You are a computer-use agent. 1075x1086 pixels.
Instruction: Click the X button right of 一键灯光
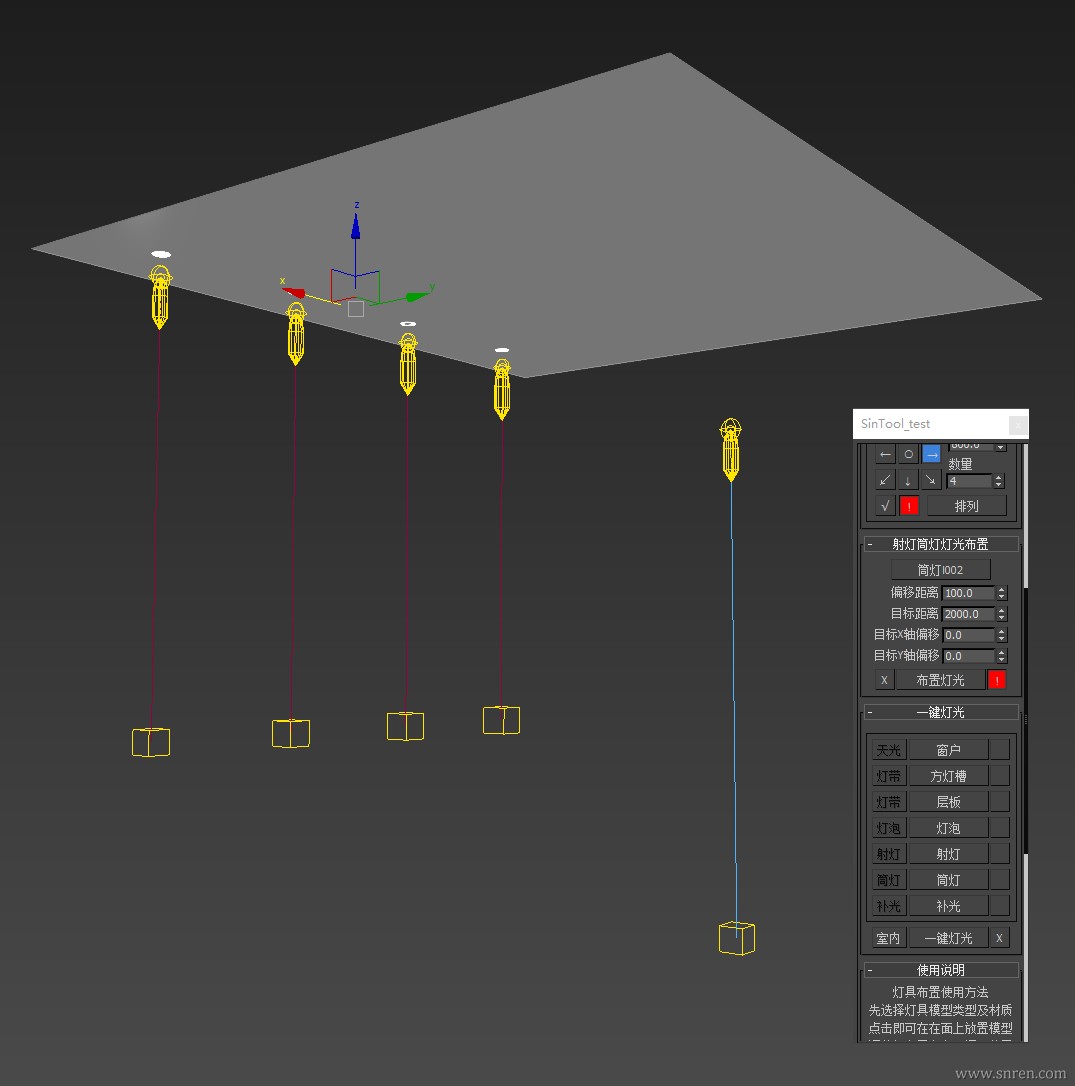click(999, 938)
